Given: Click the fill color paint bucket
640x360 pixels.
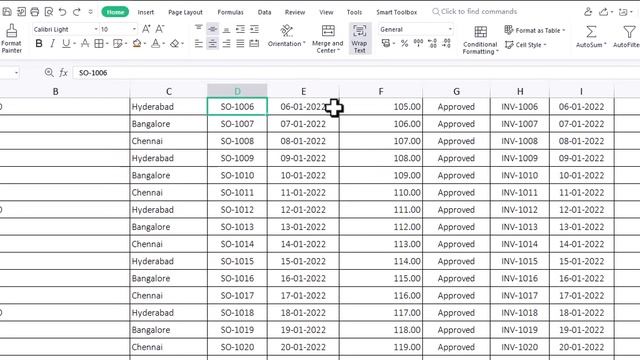Looking at the screenshot, I should click(137, 43).
